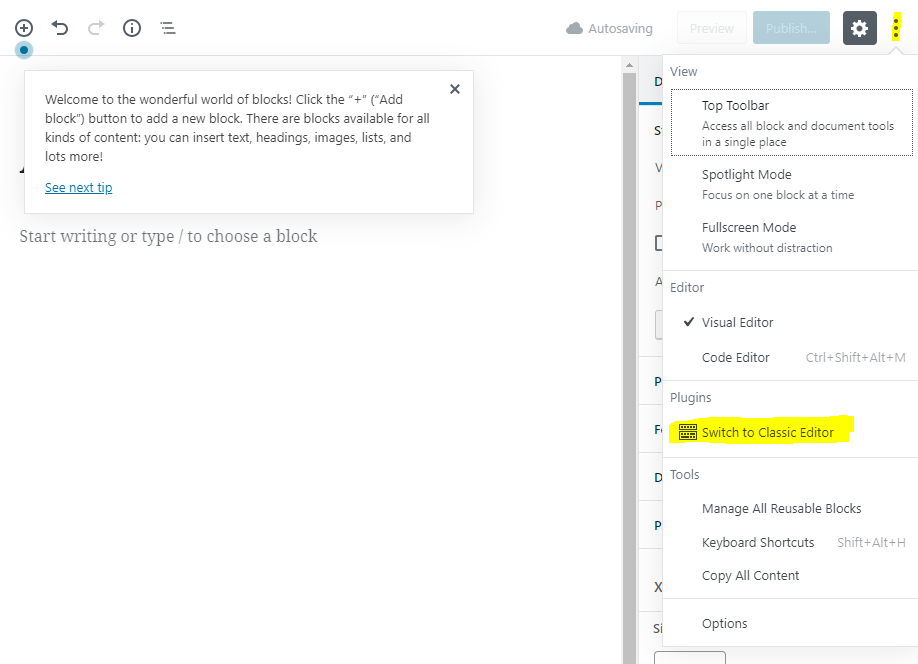Screen dimensions: 918x664
Task: Follow the See next tip link
Action: 78,188
